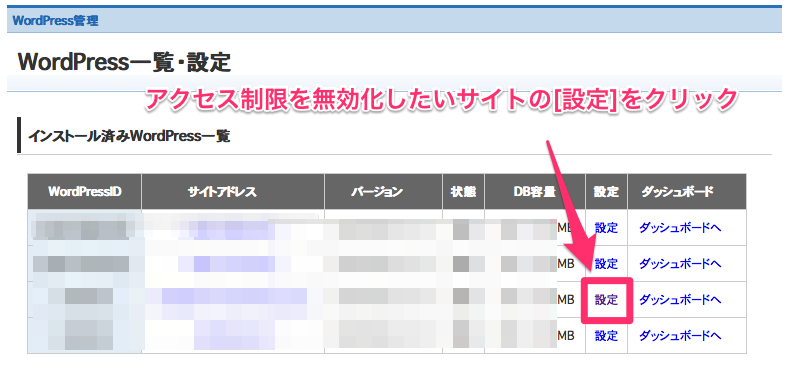Click the DB容量 column header
Screen dimensions: 792x368
coord(535,192)
